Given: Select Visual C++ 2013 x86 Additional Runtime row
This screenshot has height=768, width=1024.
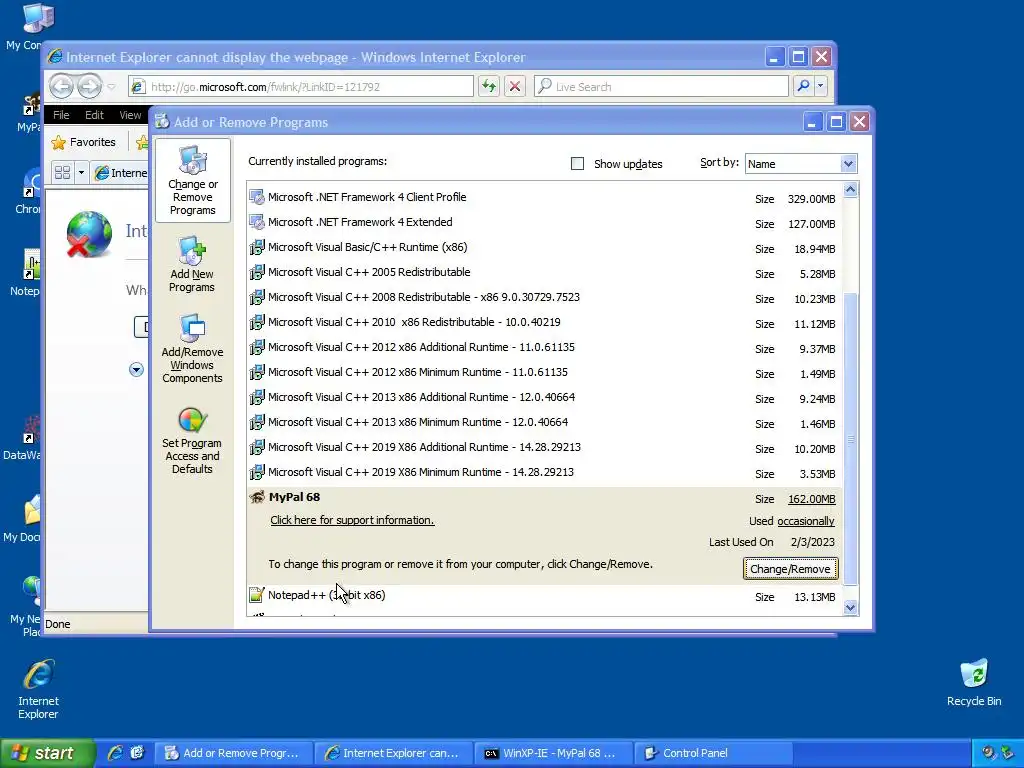Looking at the screenshot, I should tap(545, 398).
